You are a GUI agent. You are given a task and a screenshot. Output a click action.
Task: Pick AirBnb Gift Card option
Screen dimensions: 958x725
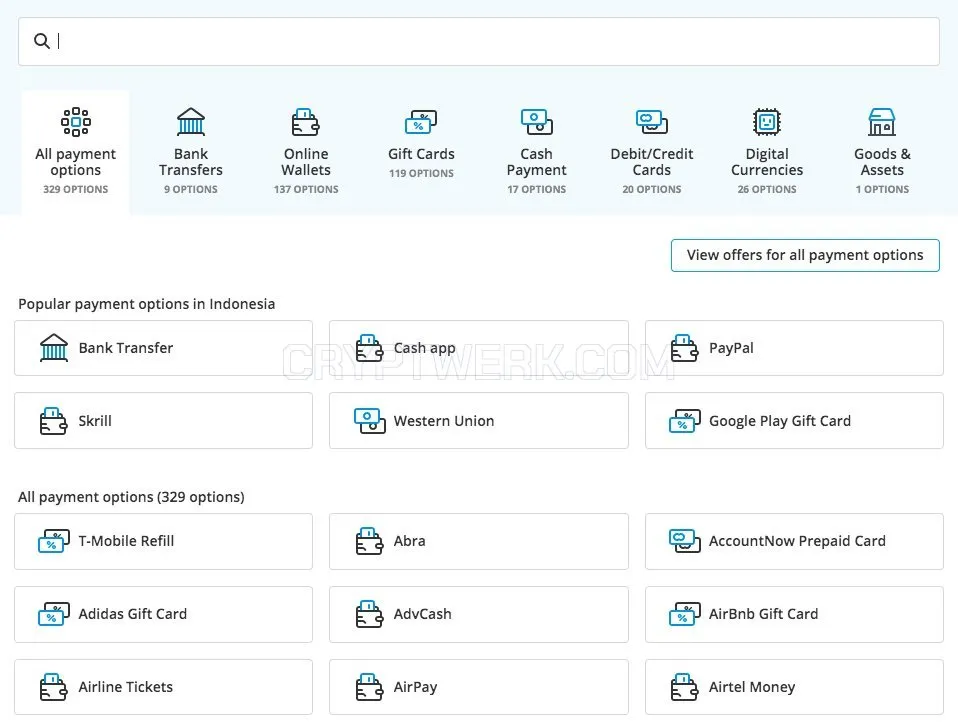coord(794,614)
